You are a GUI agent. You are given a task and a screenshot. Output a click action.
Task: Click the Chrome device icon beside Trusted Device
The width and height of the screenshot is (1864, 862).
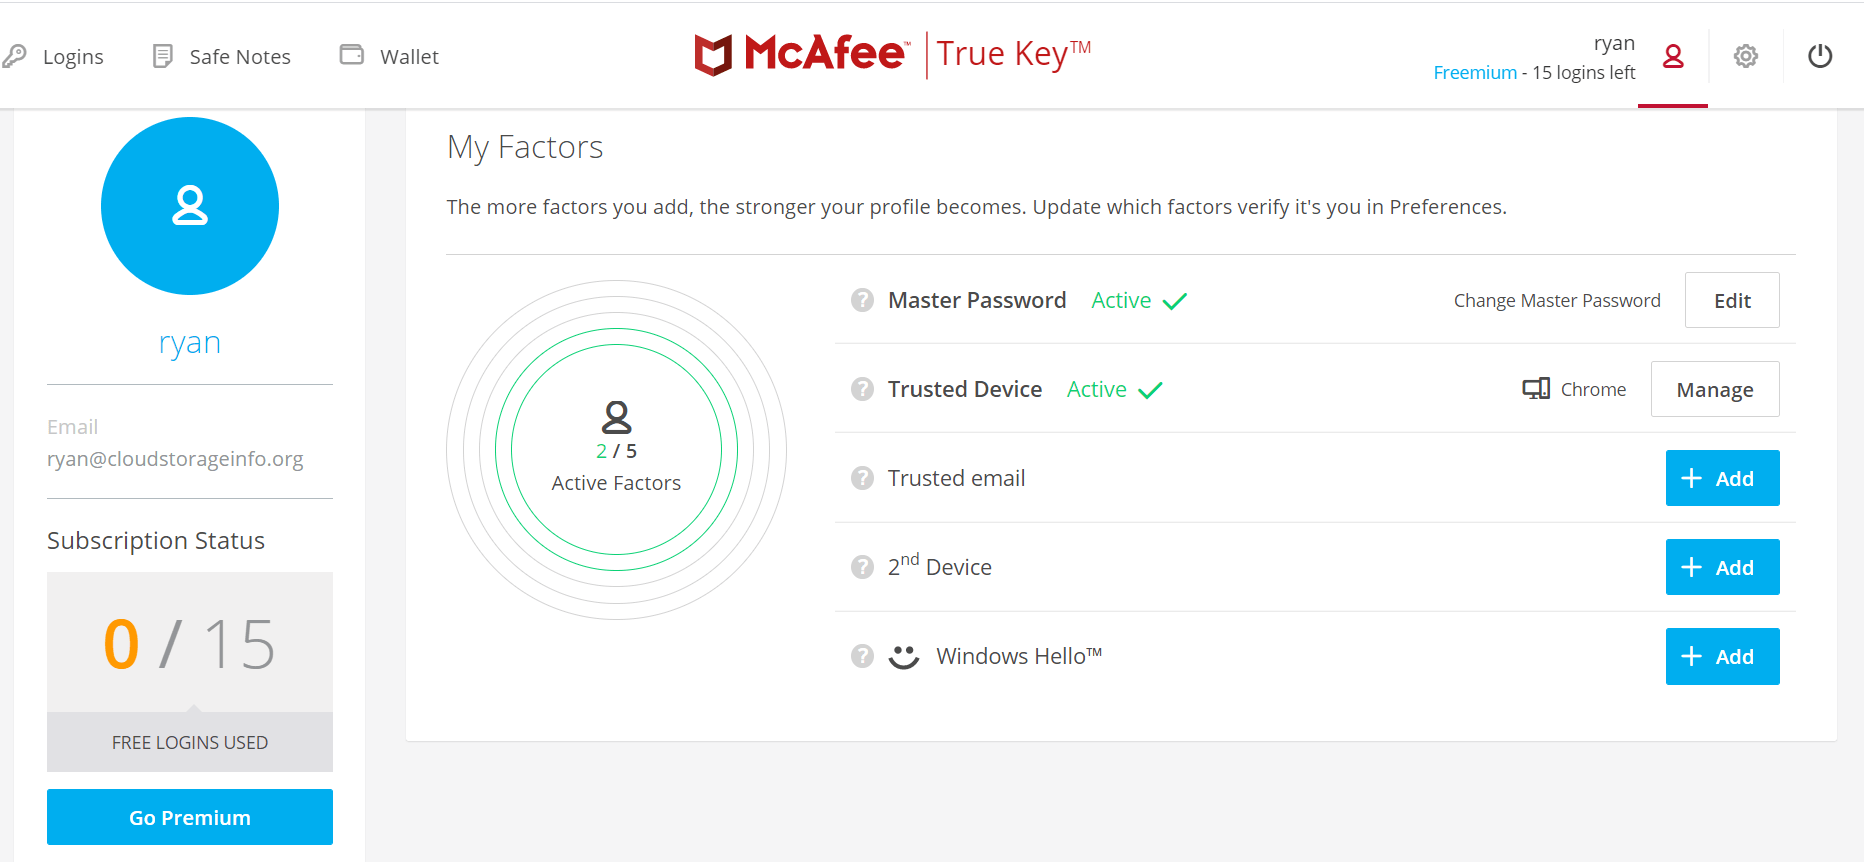(1535, 388)
